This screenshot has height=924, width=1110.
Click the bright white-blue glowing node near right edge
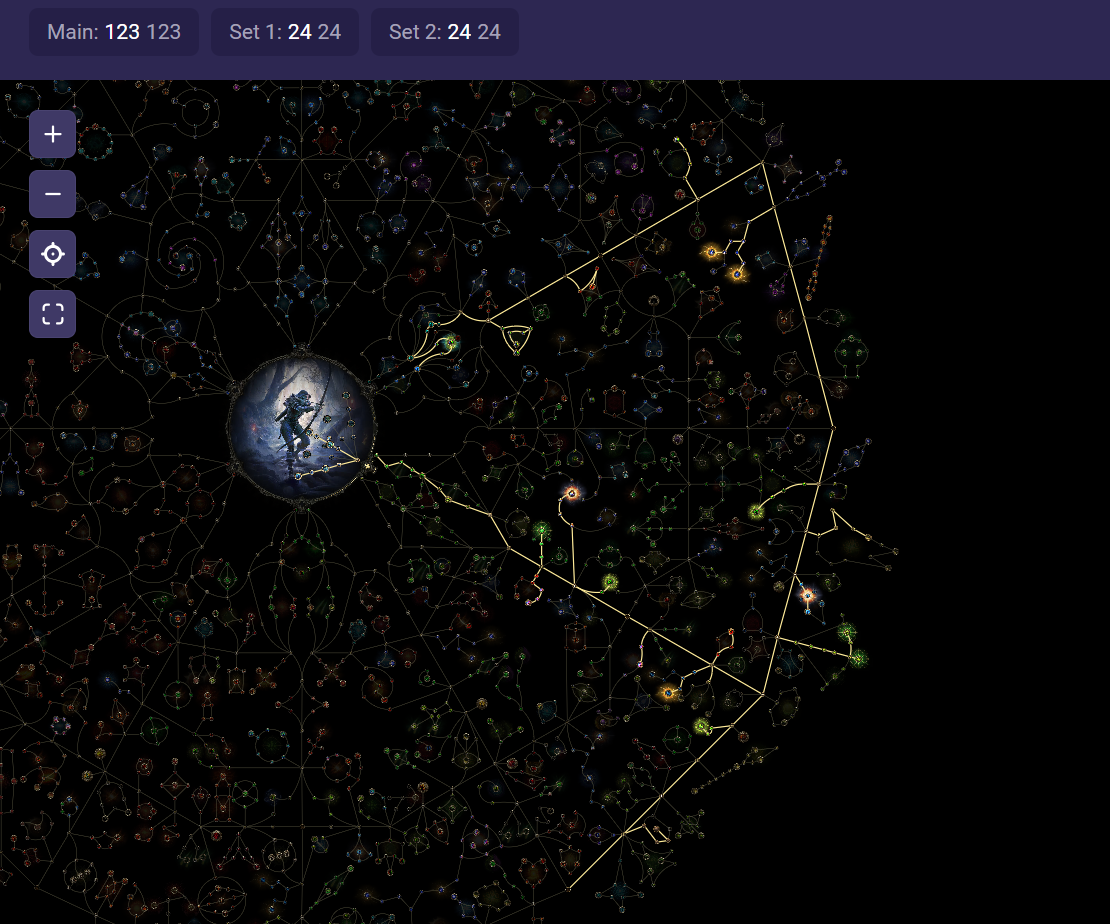pyautogui.click(x=808, y=595)
